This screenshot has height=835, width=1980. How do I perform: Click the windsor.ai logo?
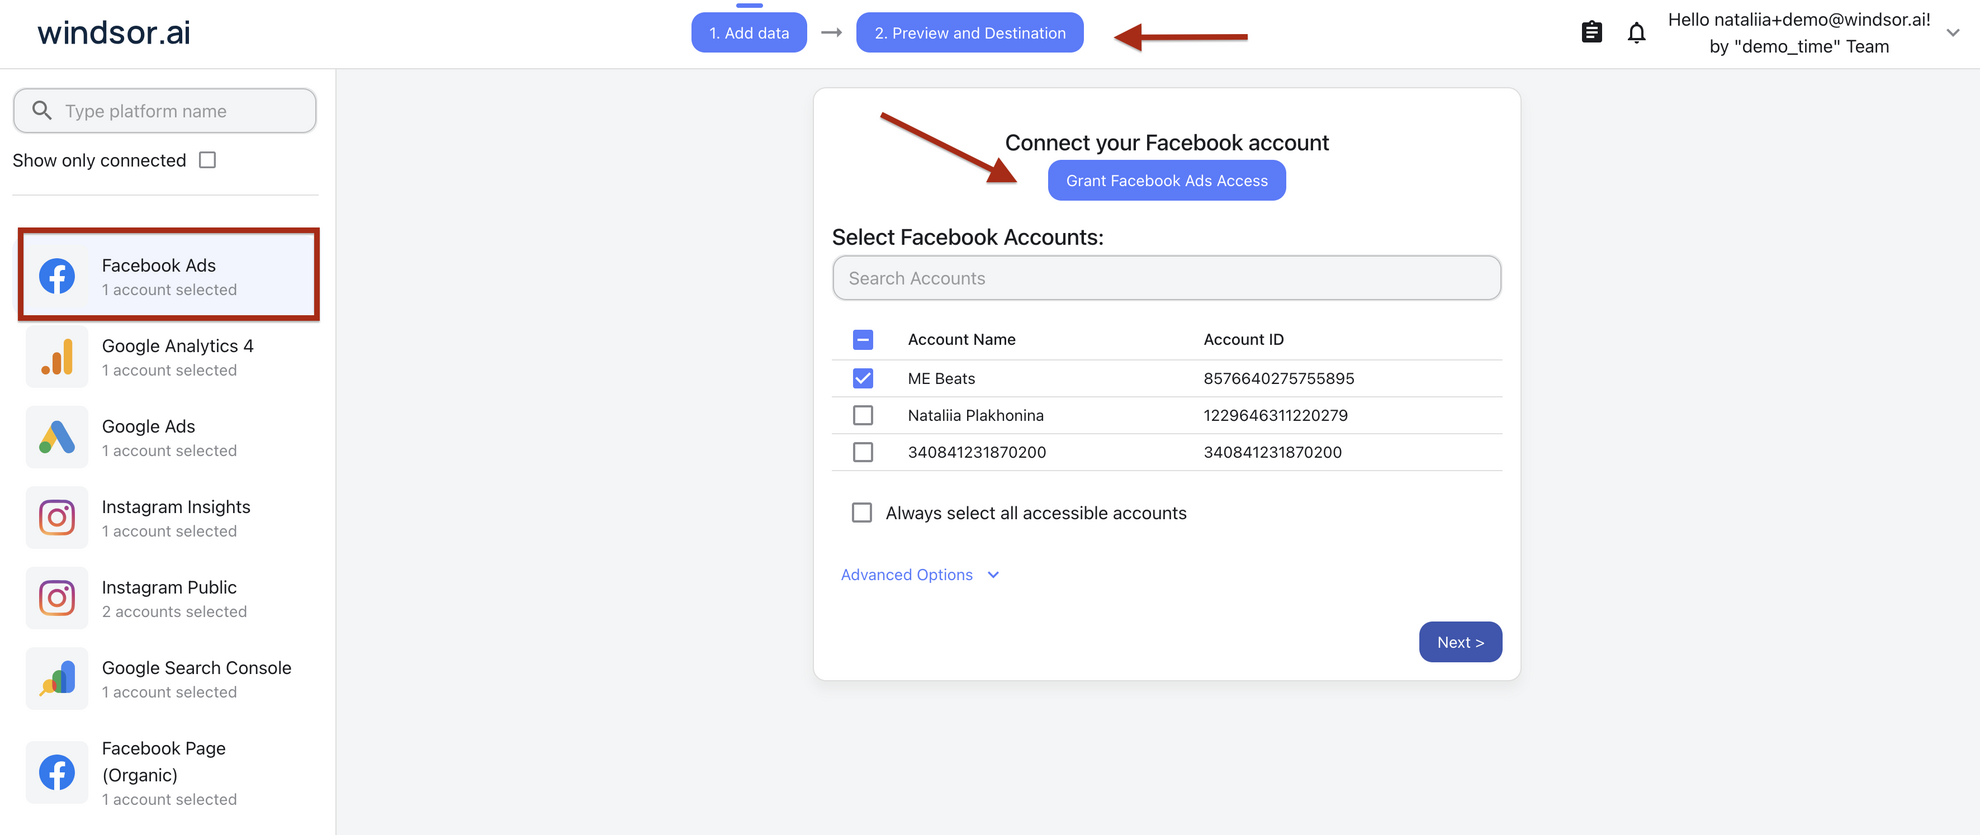coord(114,33)
